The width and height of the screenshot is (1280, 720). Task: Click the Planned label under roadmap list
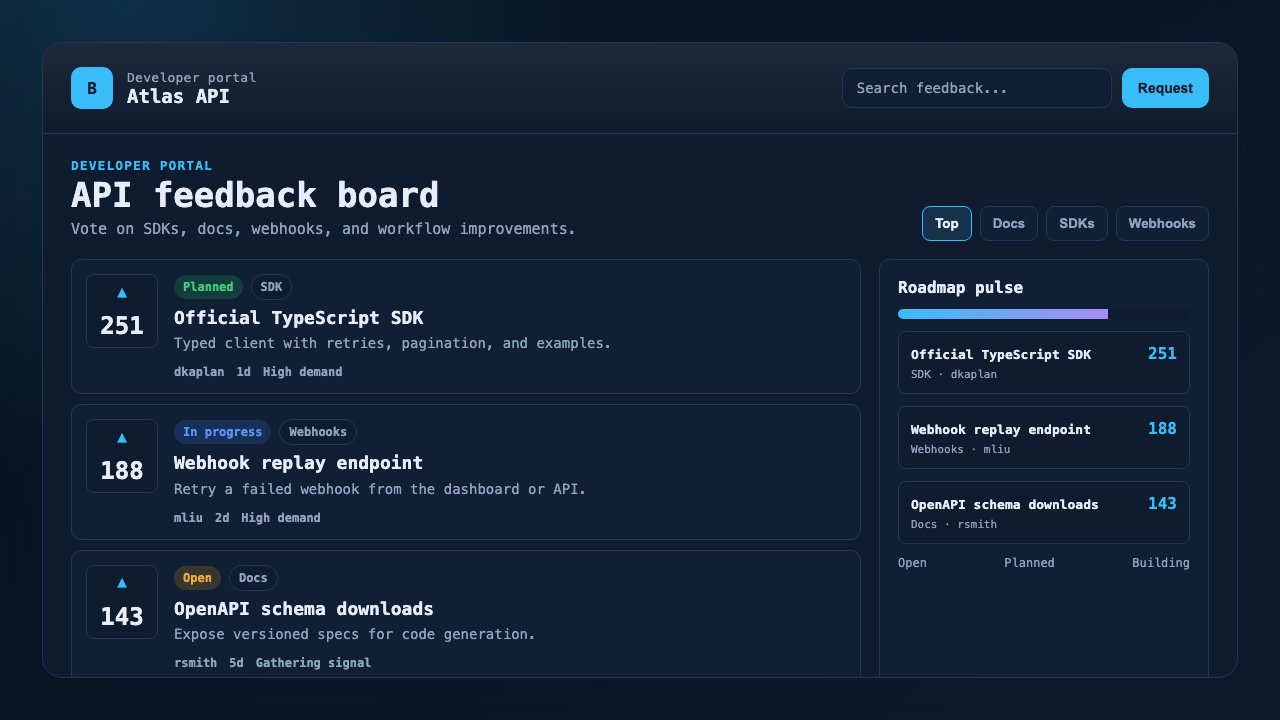[1029, 563]
